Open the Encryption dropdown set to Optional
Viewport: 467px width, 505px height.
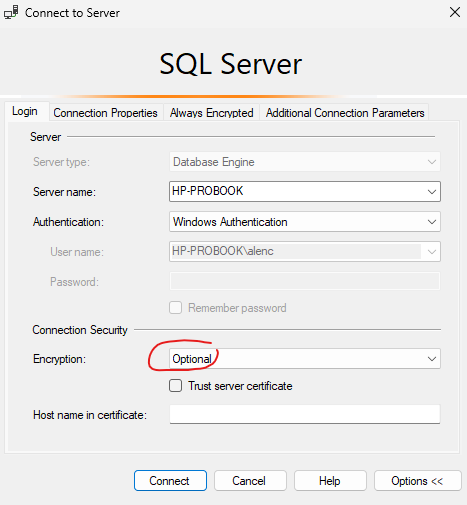click(x=305, y=359)
